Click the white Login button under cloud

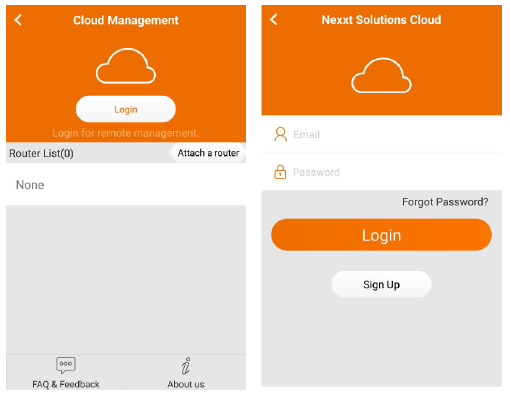click(x=126, y=109)
